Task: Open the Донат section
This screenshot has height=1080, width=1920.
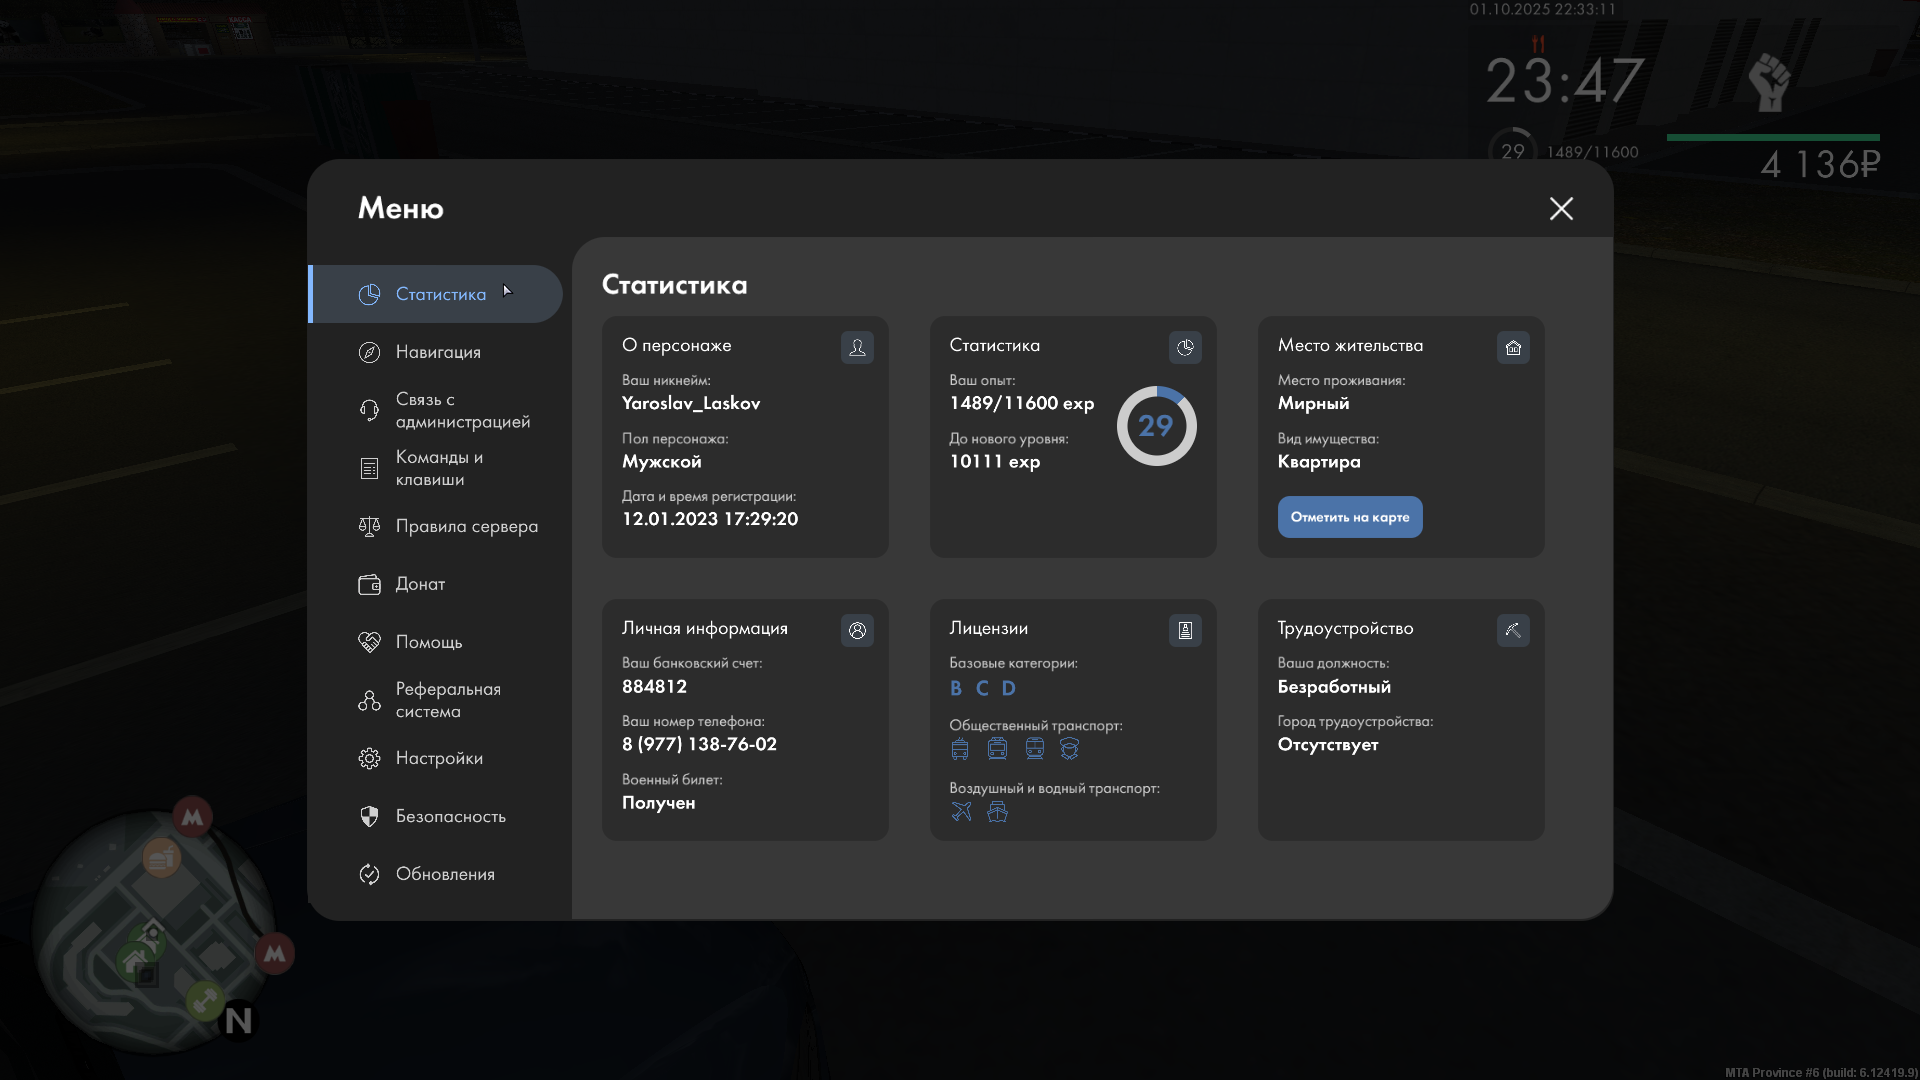Action: click(x=419, y=584)
